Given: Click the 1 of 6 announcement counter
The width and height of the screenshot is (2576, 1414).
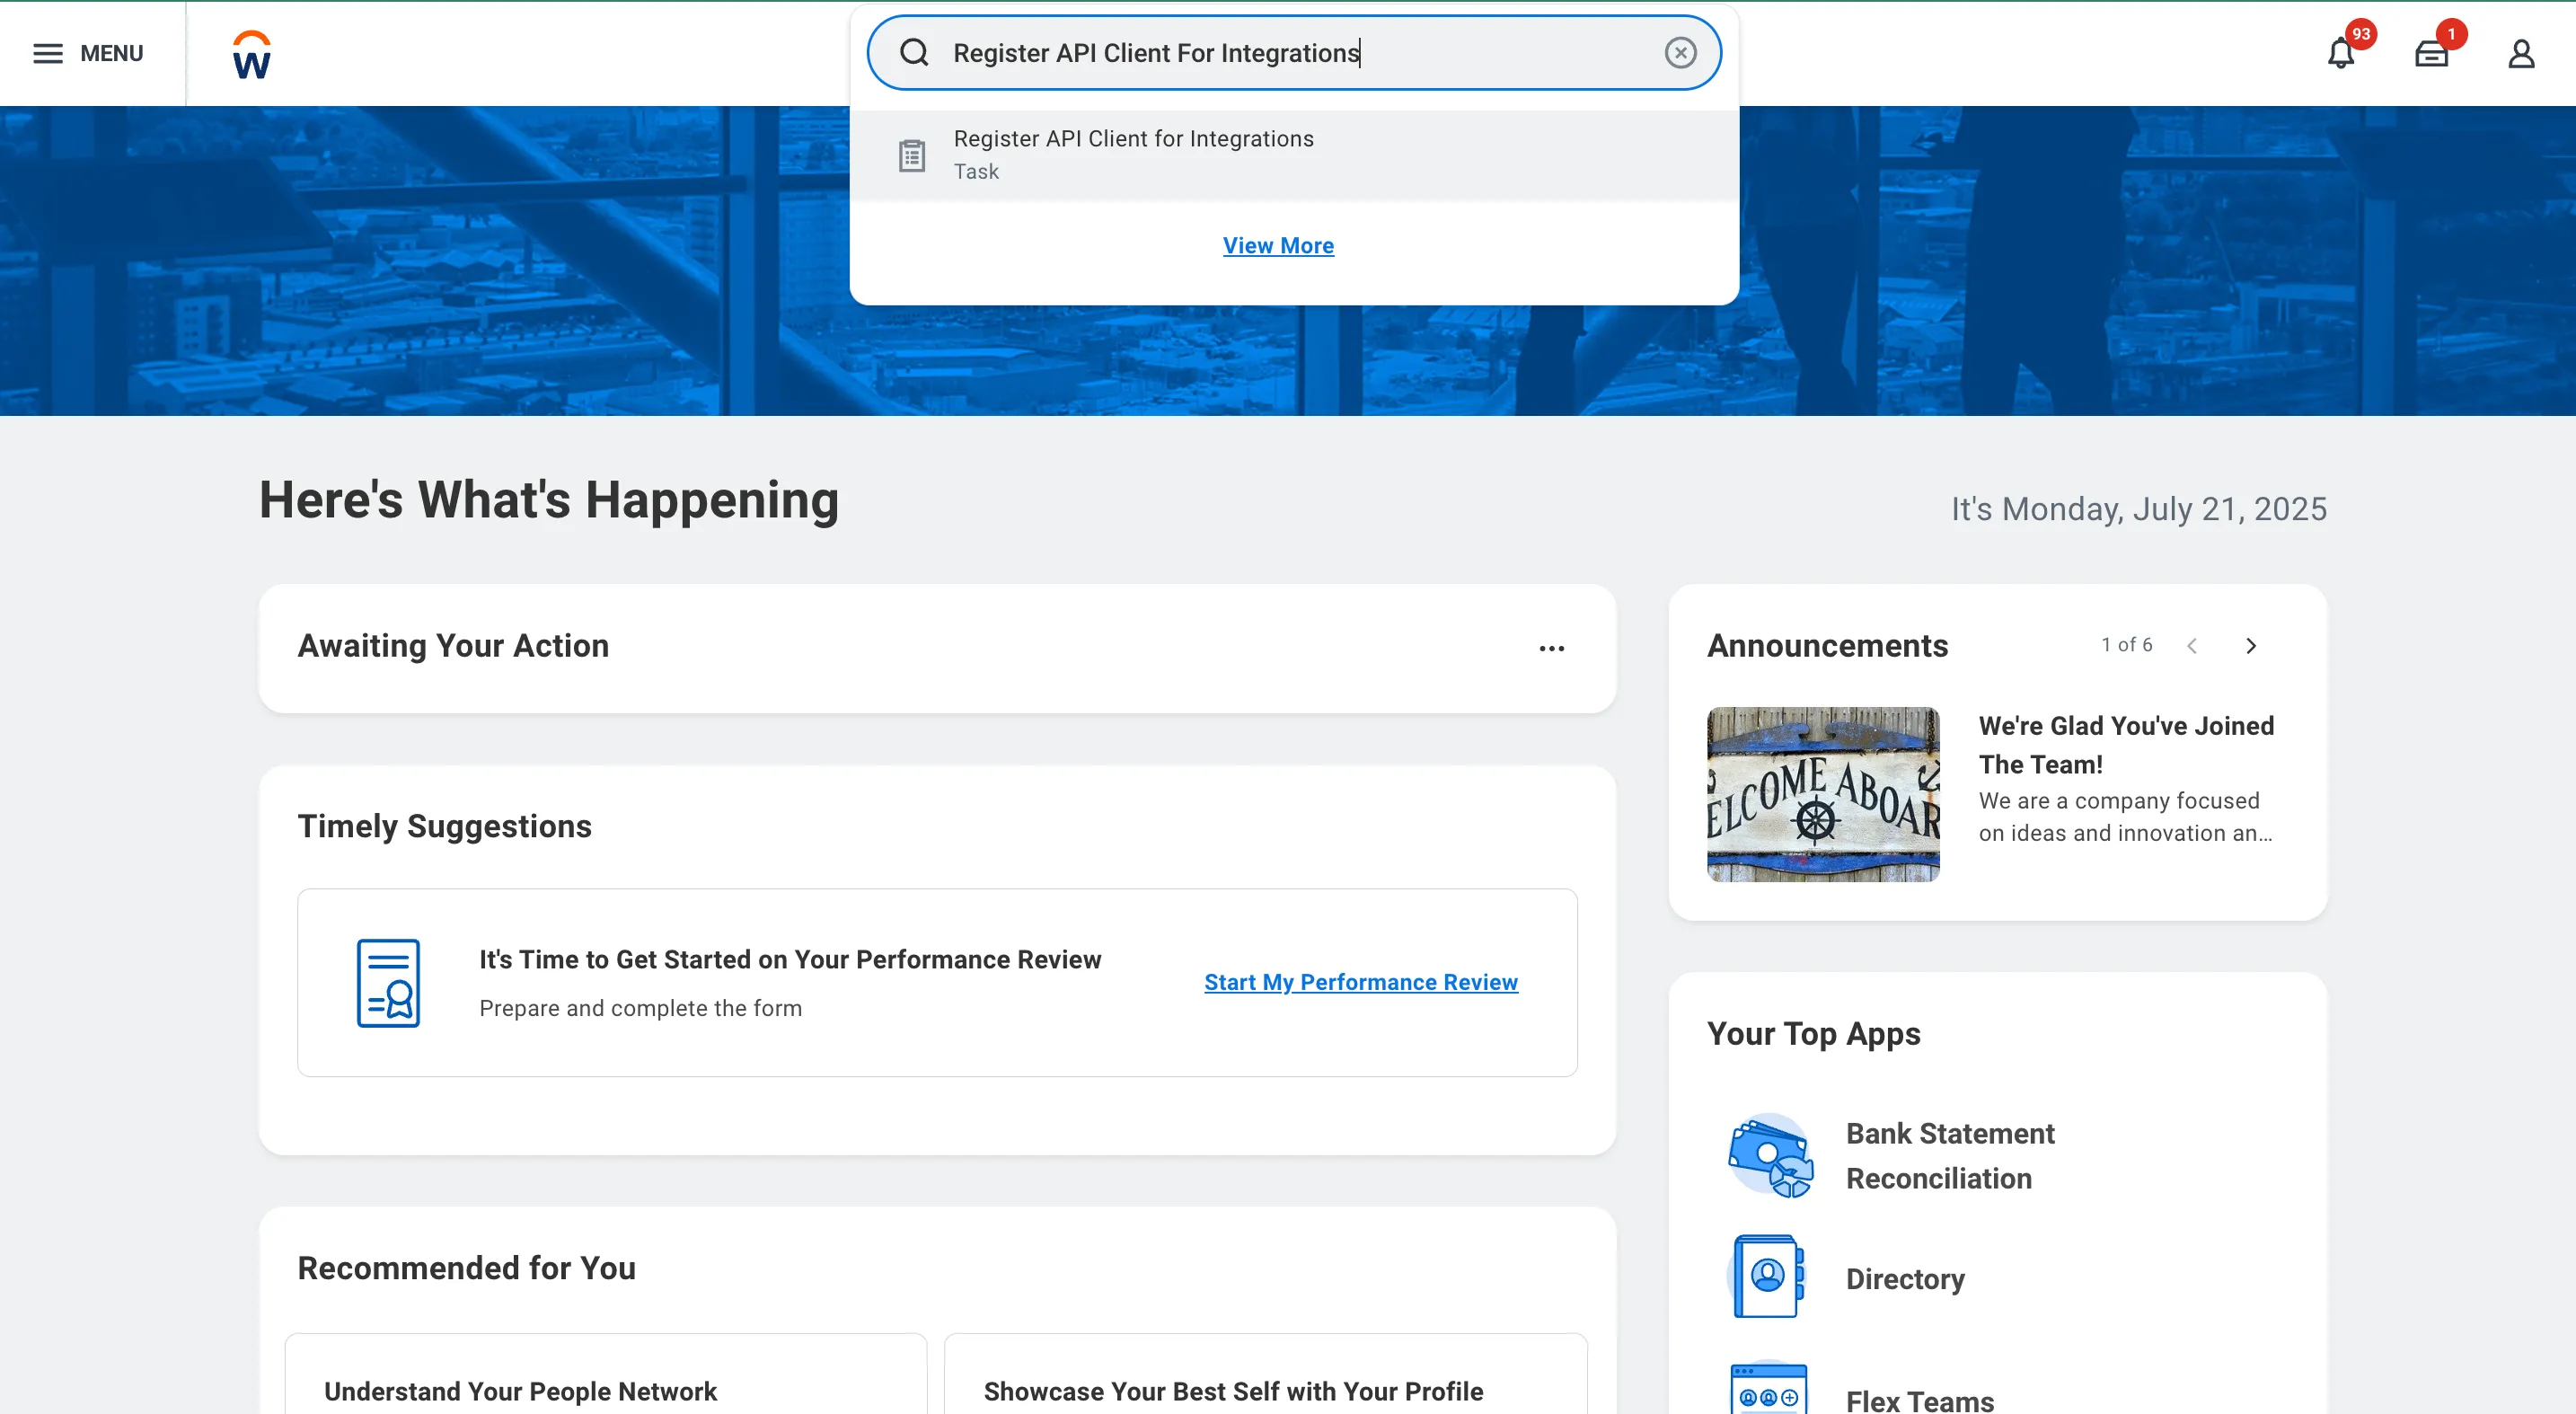Looking at the screenshot, I should point(2126,645).
